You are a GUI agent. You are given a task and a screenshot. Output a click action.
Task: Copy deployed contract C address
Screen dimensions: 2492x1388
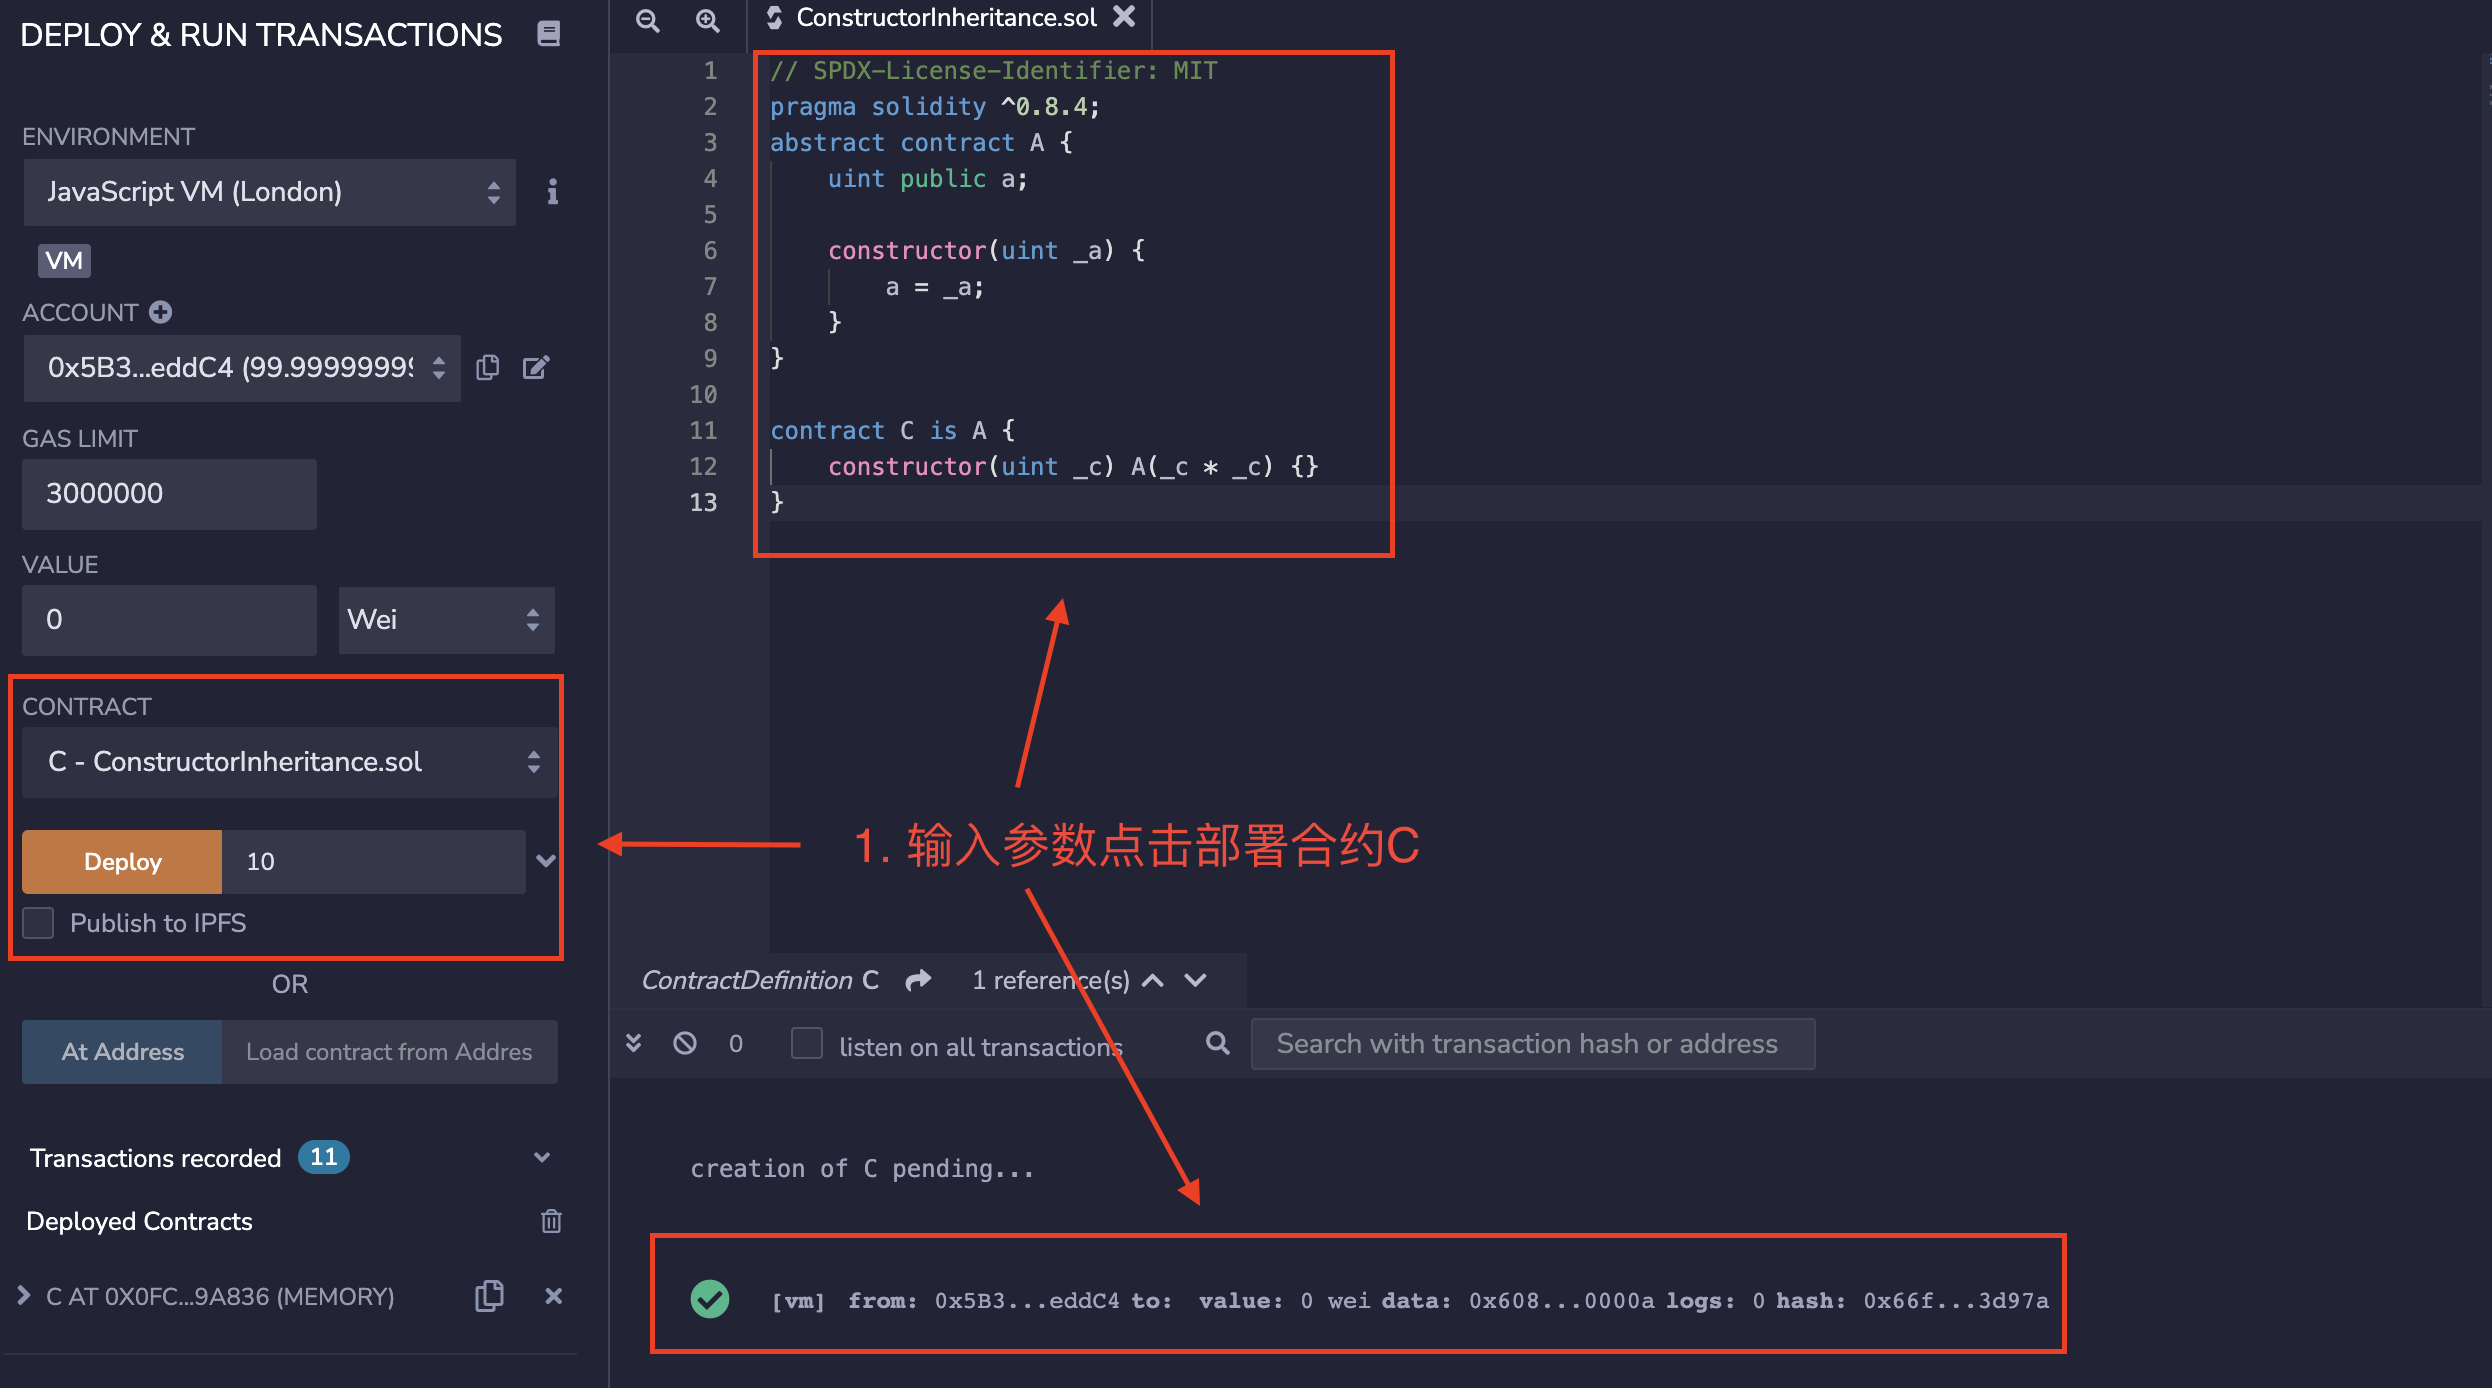[x=489, y=1296]
